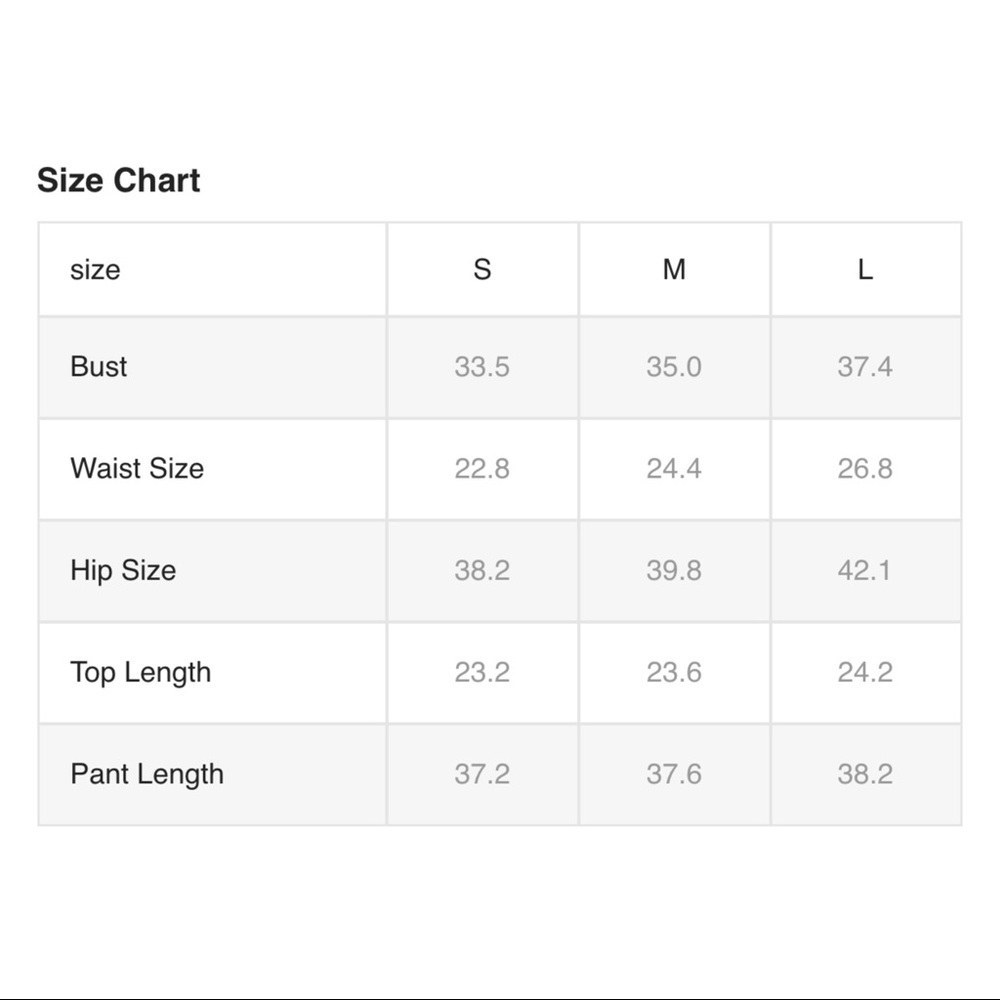
Task: Click the Hip Size row label
Action: (x=123, y=570)
